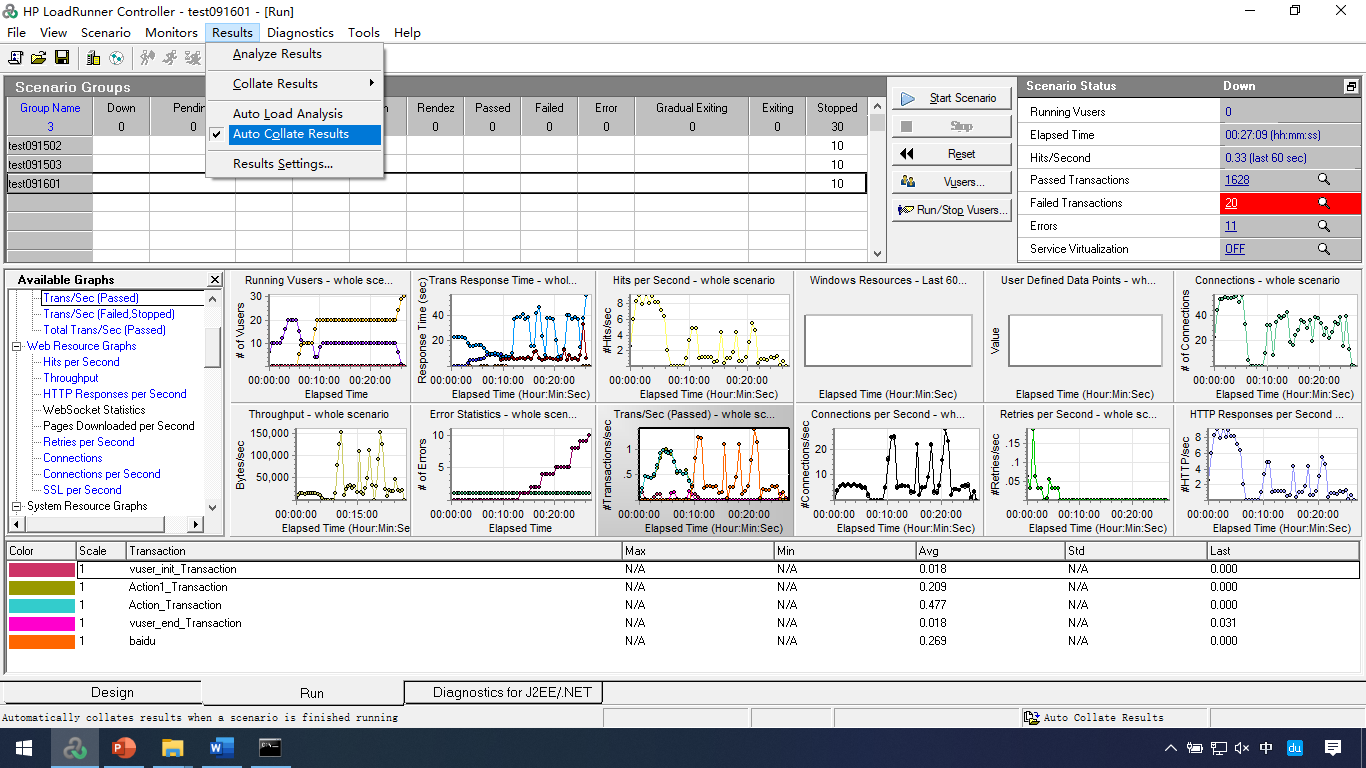Viewport: 1366px width, 768px height.
Task: Collapse the System Resource Graphs tree node
Action: point(17,506)
